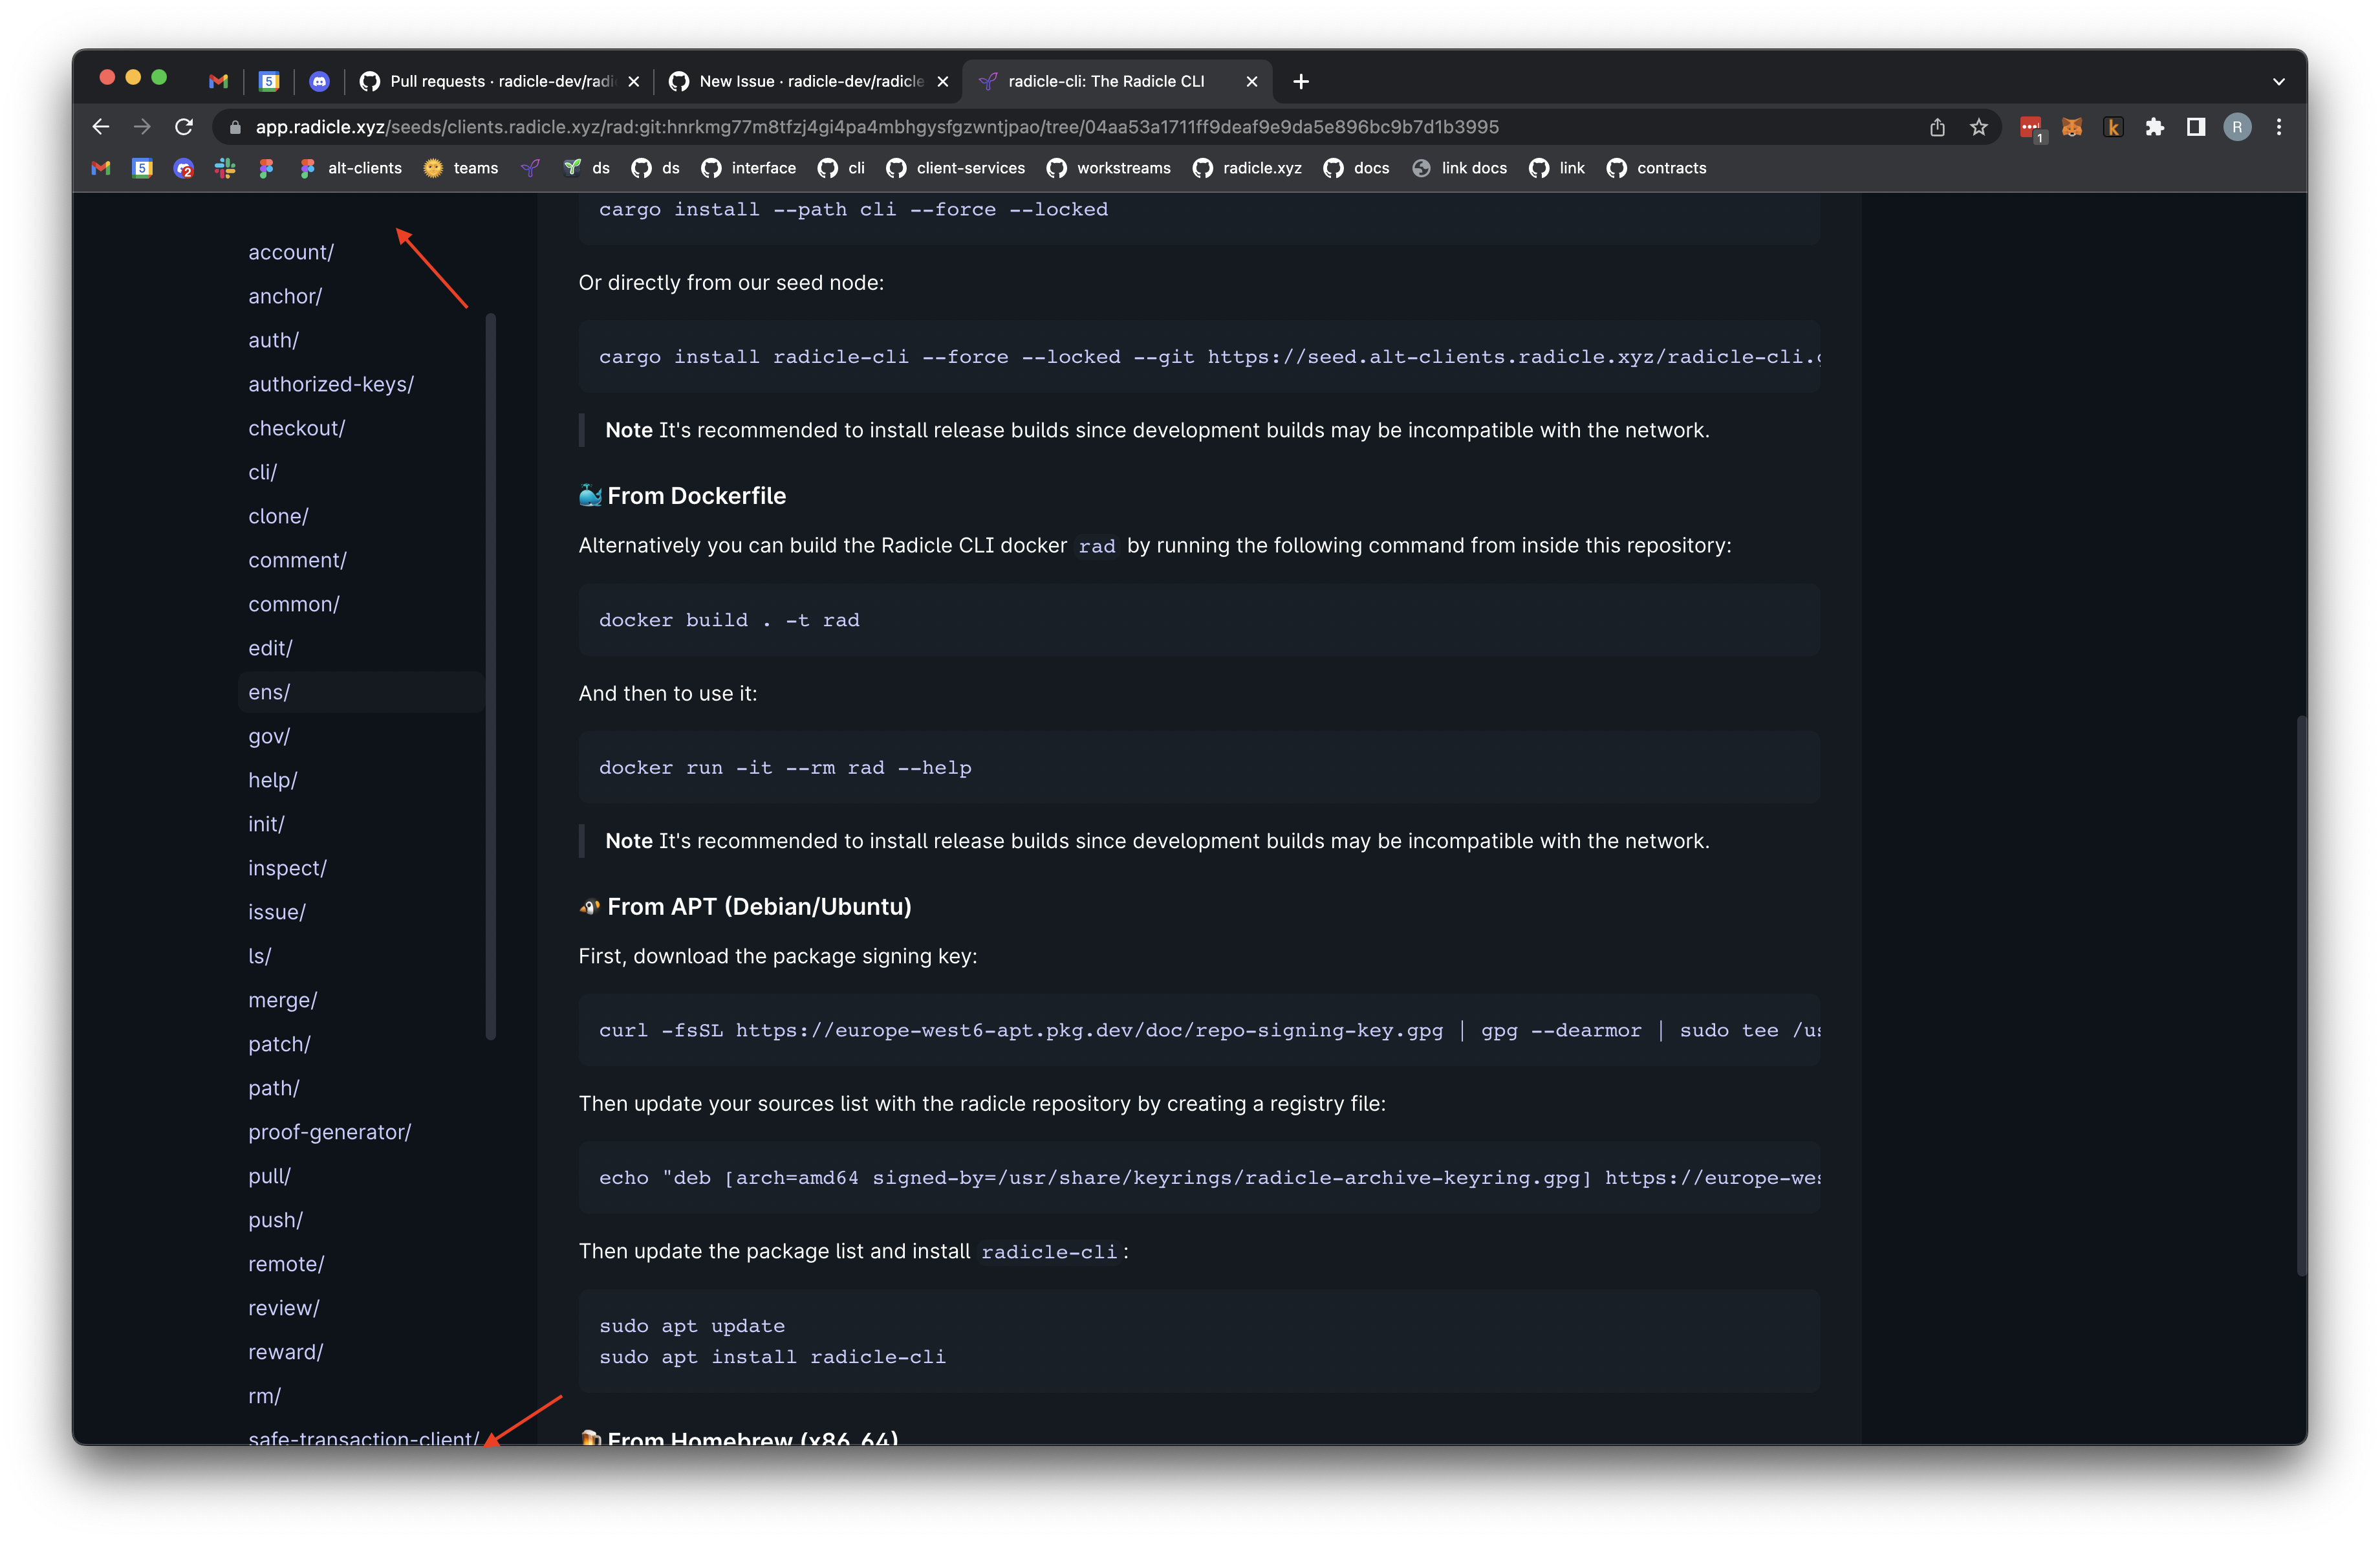Click the file tree sidebar scrollbar
The width and height of the screenshot is (2380, 1541).
pos(491,677)
